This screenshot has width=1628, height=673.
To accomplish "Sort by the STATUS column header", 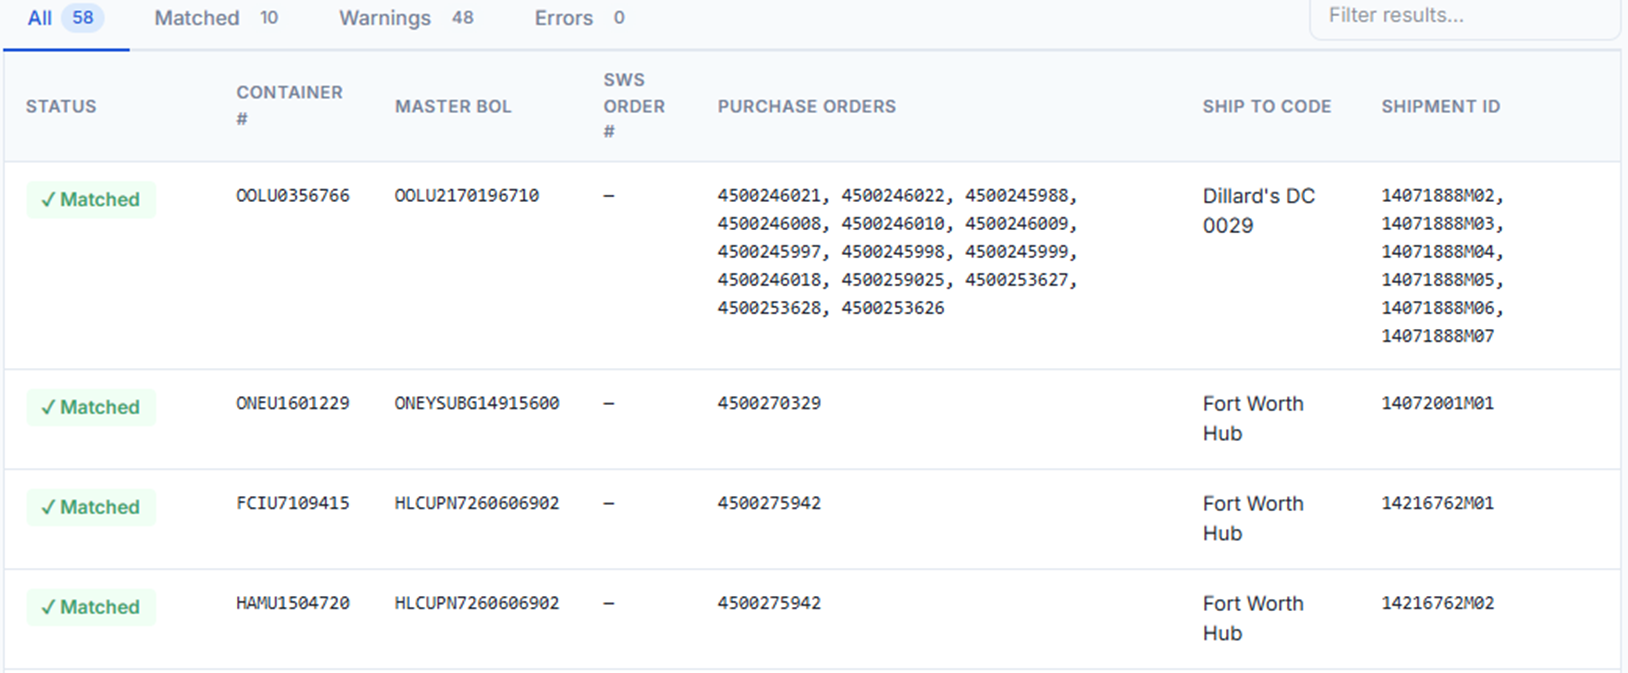I will tap(61, 106).
